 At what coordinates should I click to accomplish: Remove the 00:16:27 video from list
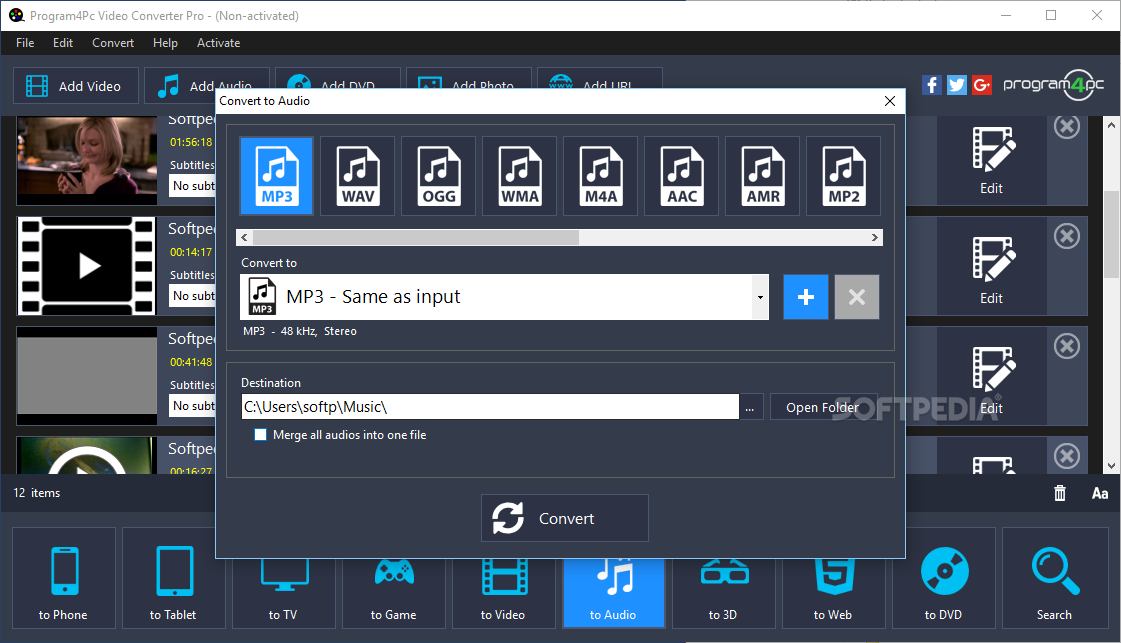pyautogui.click(x=1067, y=456)
